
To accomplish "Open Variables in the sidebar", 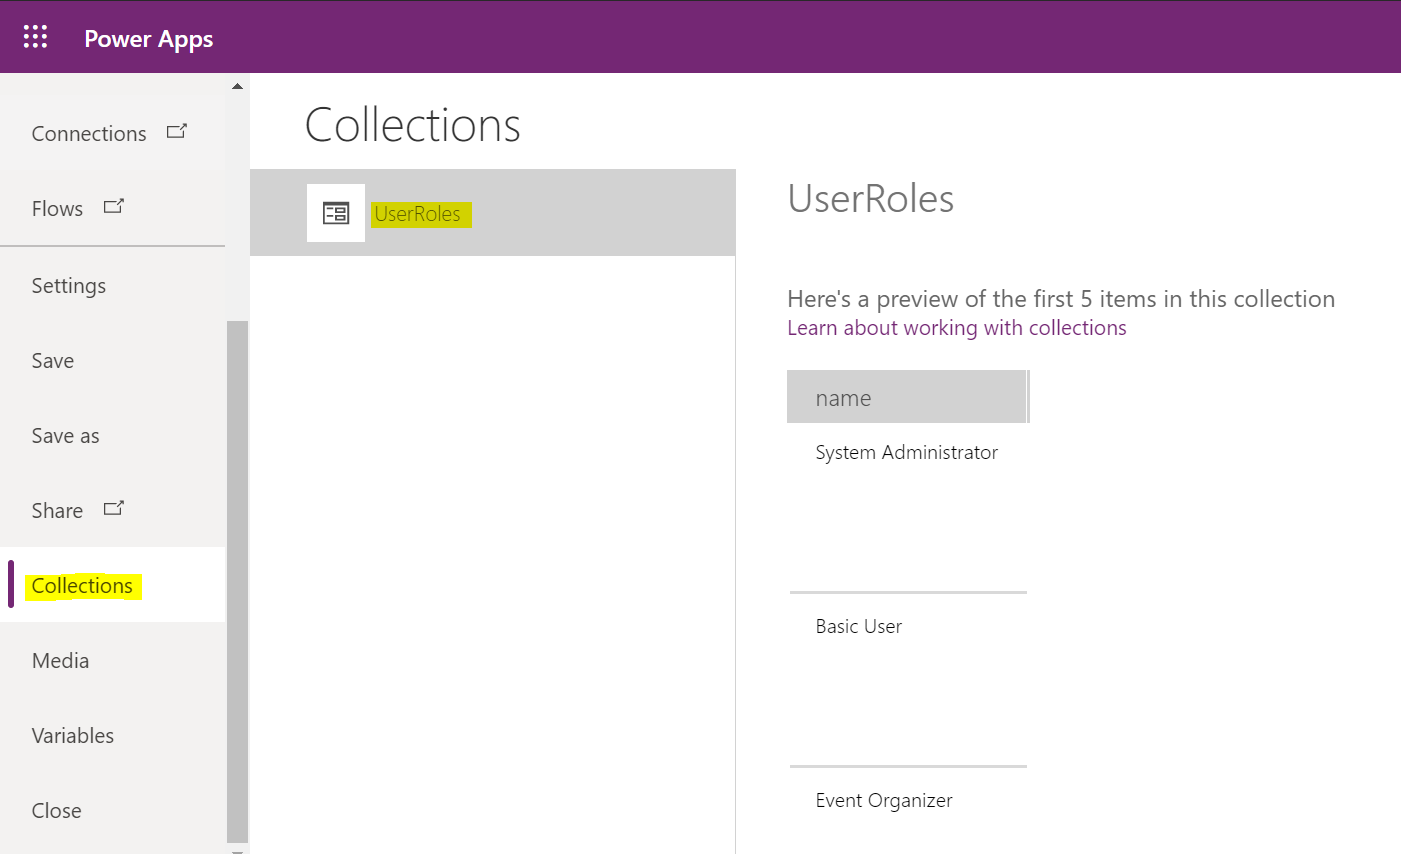I will pyautogui.click(x=72, y=736).
